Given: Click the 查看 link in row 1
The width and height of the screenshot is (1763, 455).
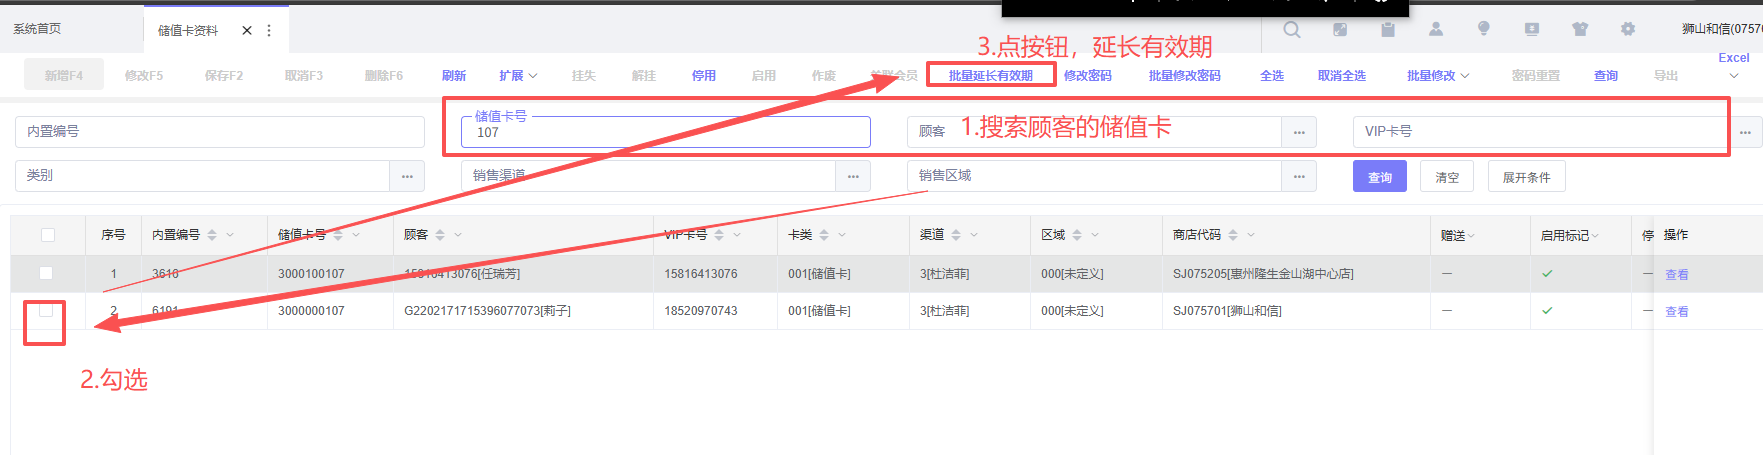Looking at the screenshot, I should click(x=1676, y=275).
